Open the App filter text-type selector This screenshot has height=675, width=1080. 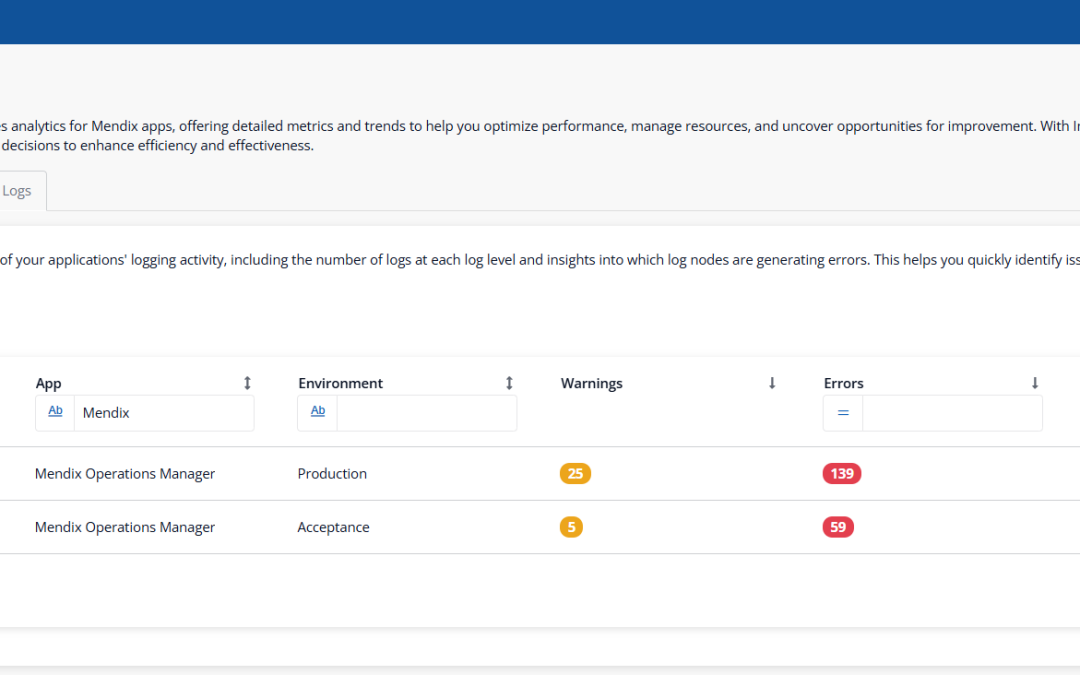pyautogui.click(x=55, y=412)
